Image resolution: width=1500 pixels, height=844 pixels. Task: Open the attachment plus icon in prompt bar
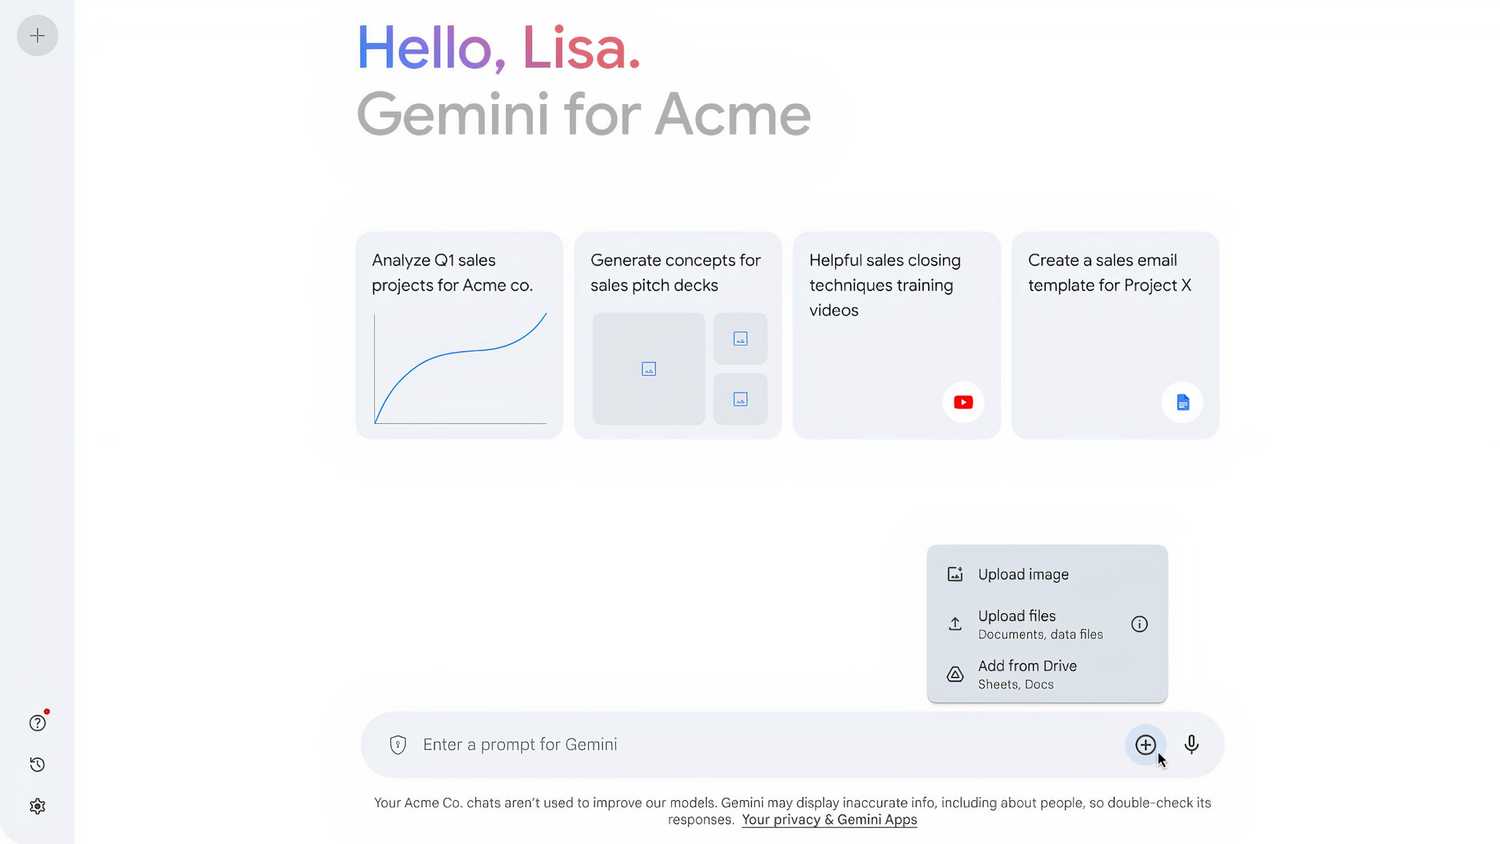click(1145, 744)
